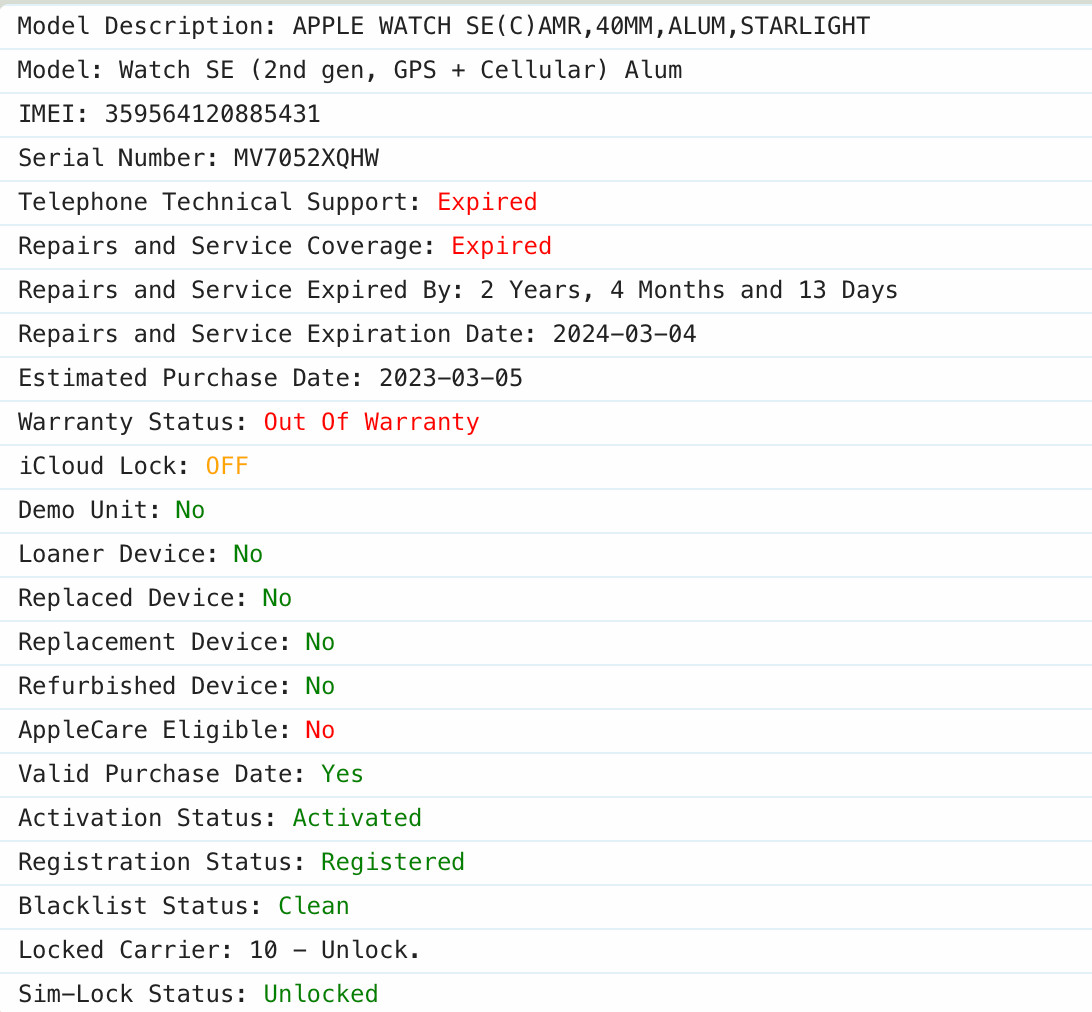
Task: Click the iCloud Lock label
Action: point(104,466)
